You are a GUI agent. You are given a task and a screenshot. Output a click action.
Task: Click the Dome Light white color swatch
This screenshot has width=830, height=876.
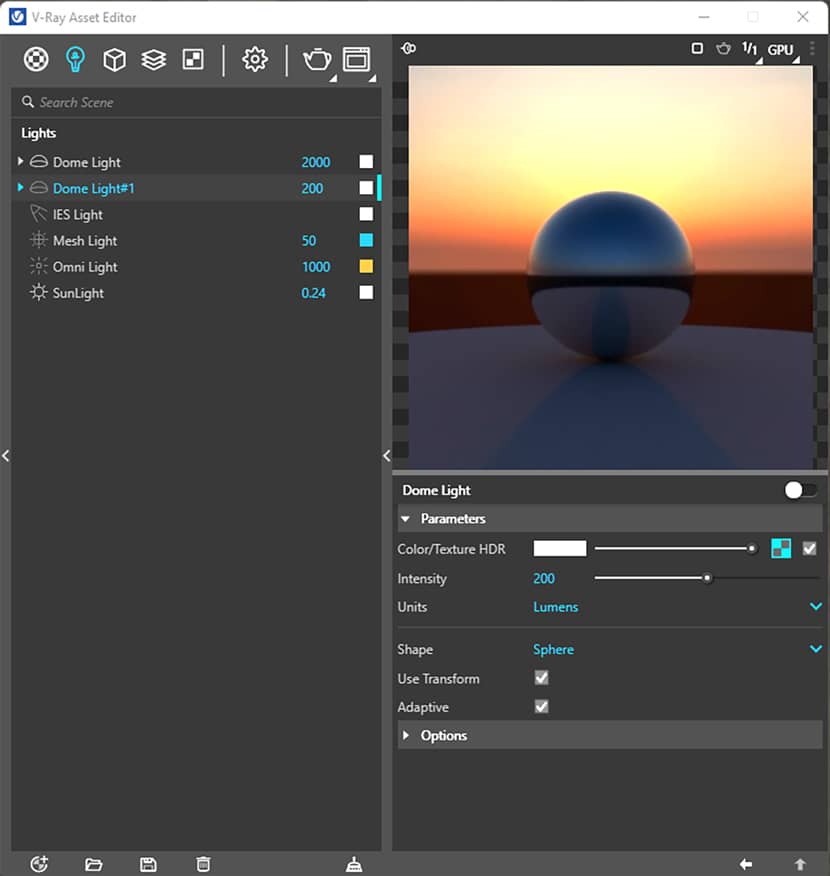coord(366,161)
